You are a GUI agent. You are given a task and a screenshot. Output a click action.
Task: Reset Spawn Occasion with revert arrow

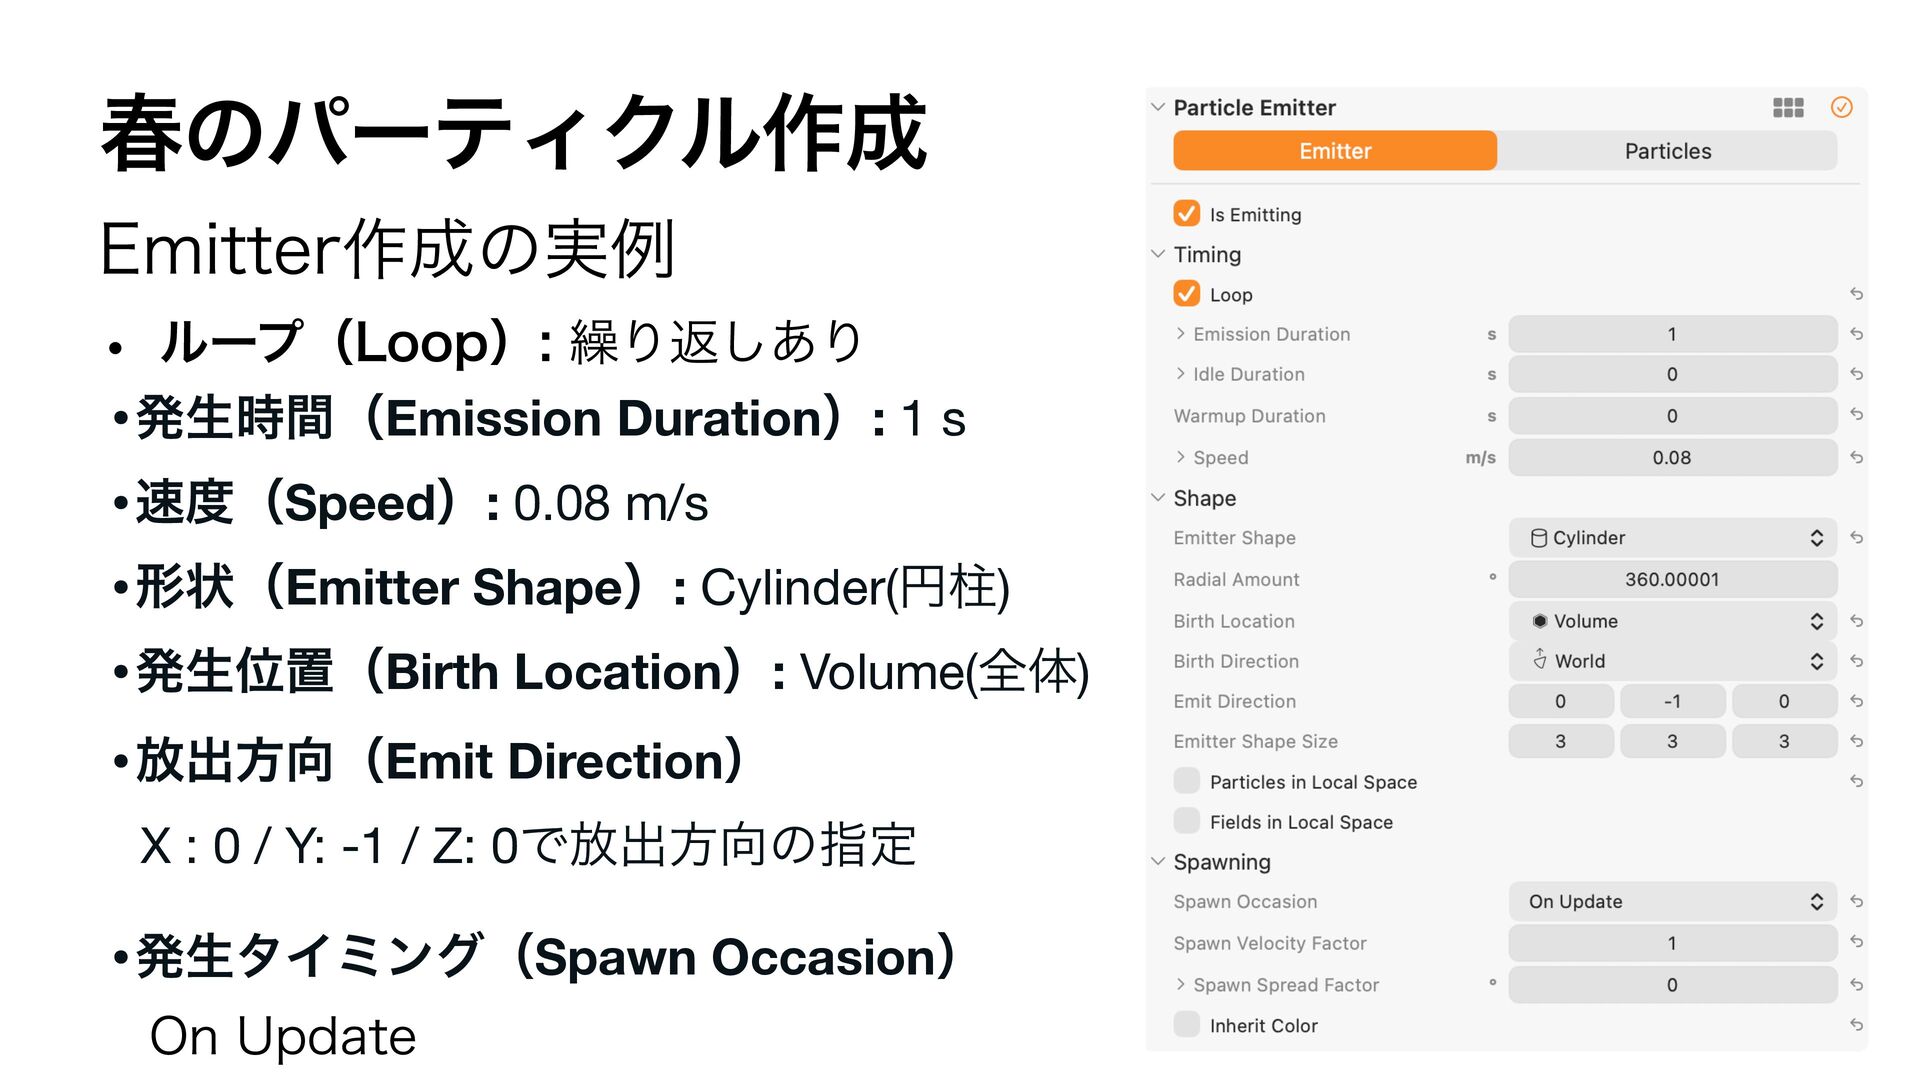click(x=1856, y=901)
